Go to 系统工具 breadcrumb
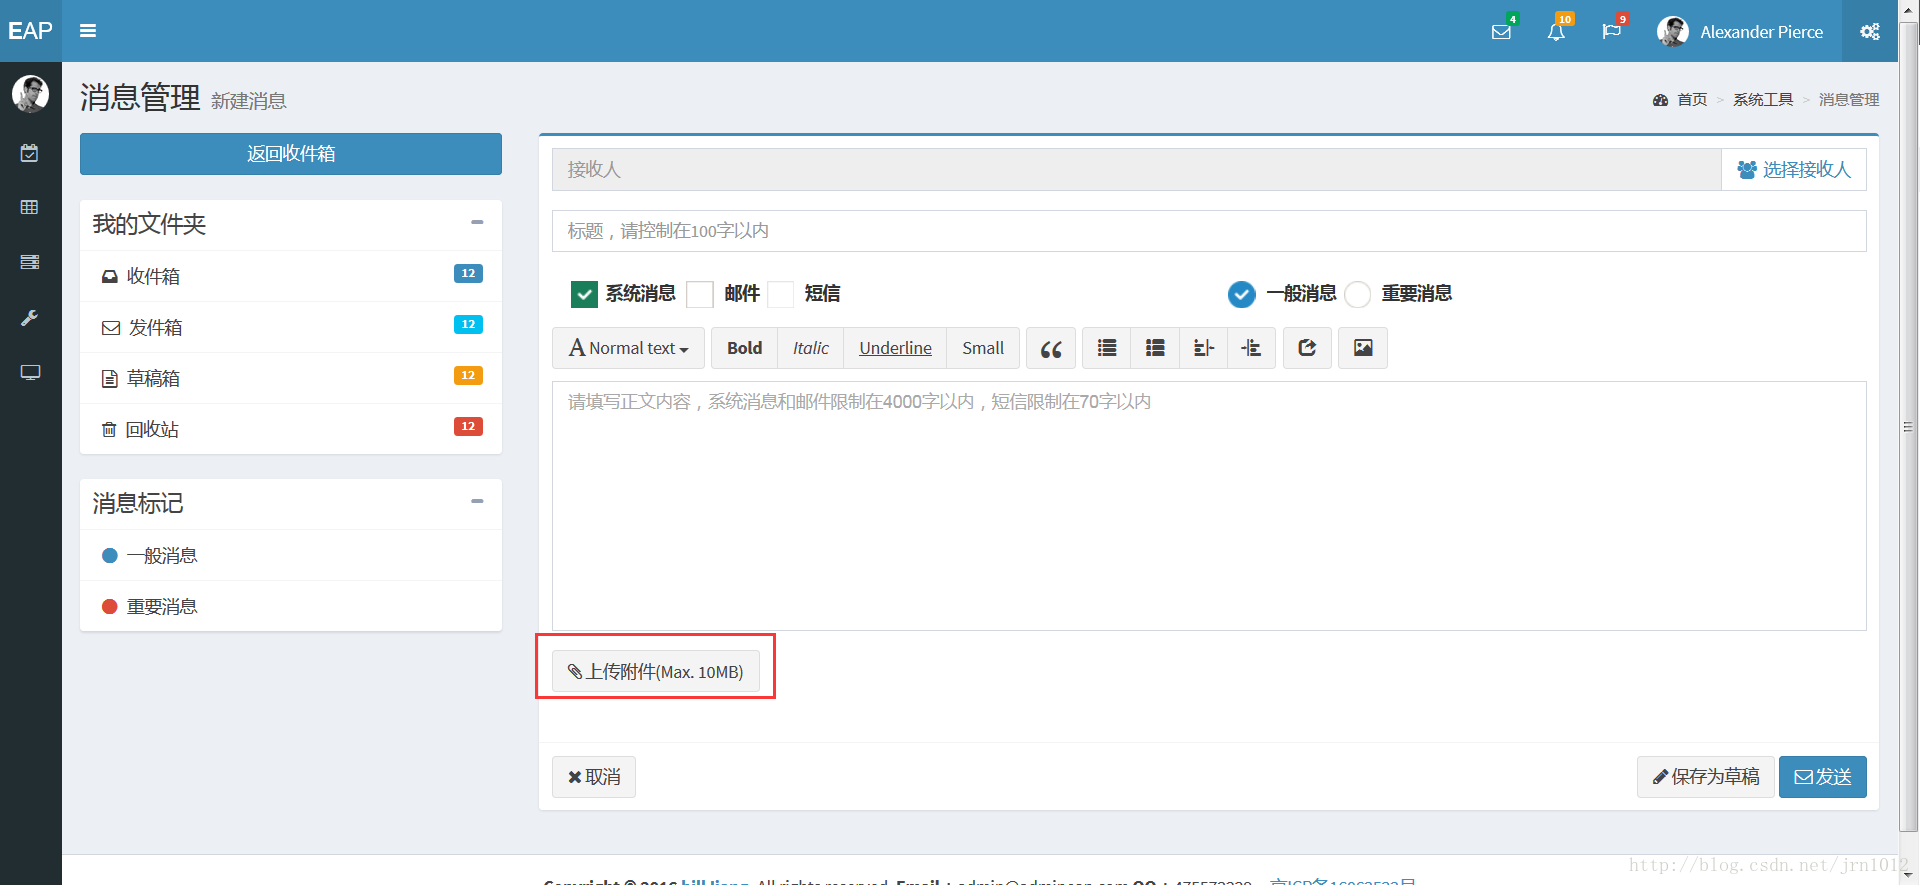This screenshot has width=1920, height=885. pos(1763,100)
